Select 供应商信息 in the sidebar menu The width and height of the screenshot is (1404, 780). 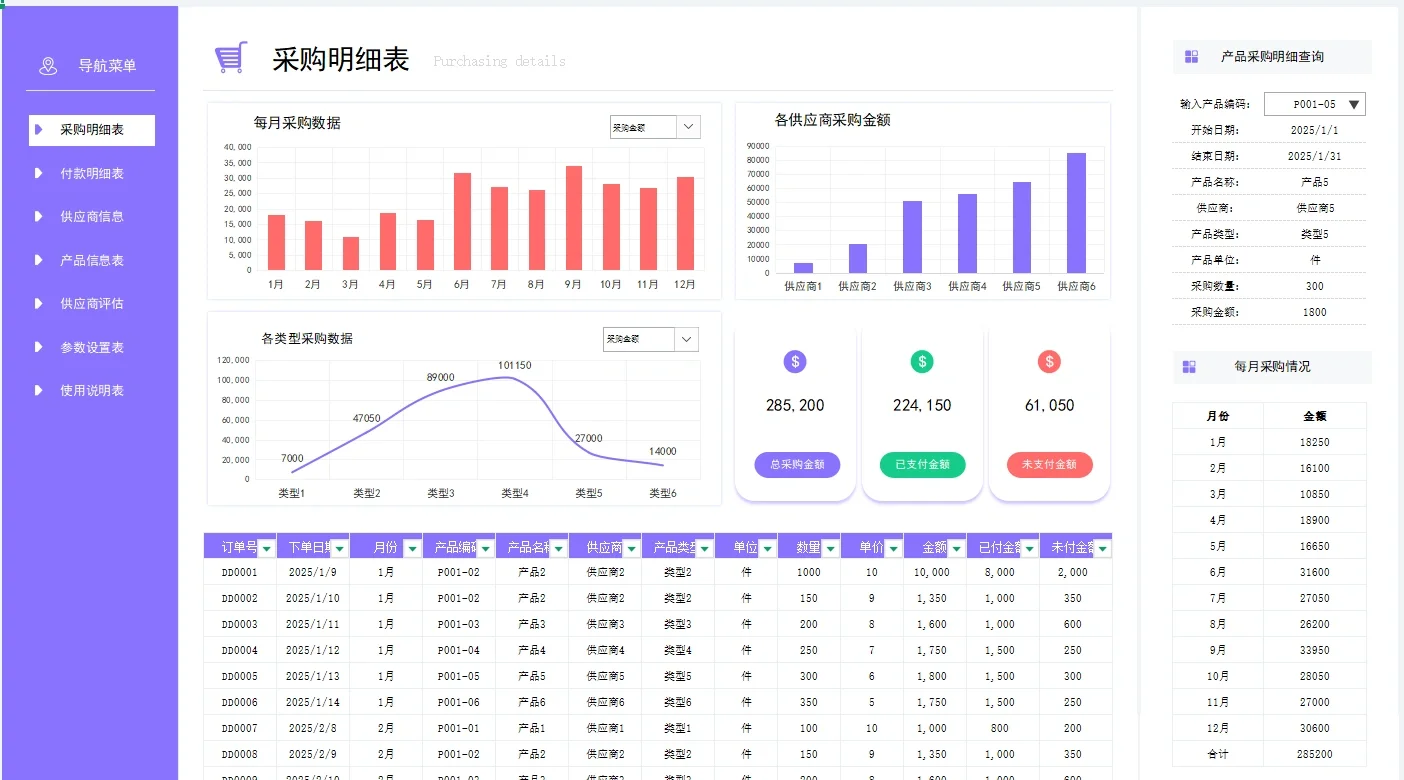click(91, 216)
